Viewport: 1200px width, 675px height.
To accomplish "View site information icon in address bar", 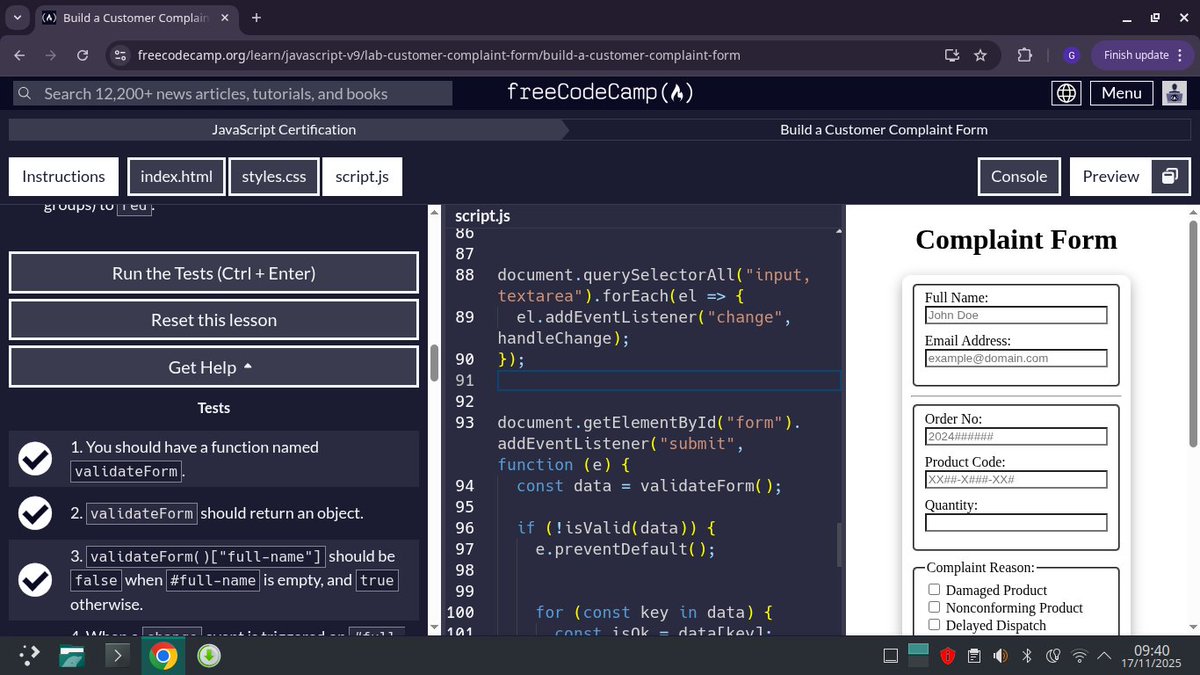I will coord(120,55).
